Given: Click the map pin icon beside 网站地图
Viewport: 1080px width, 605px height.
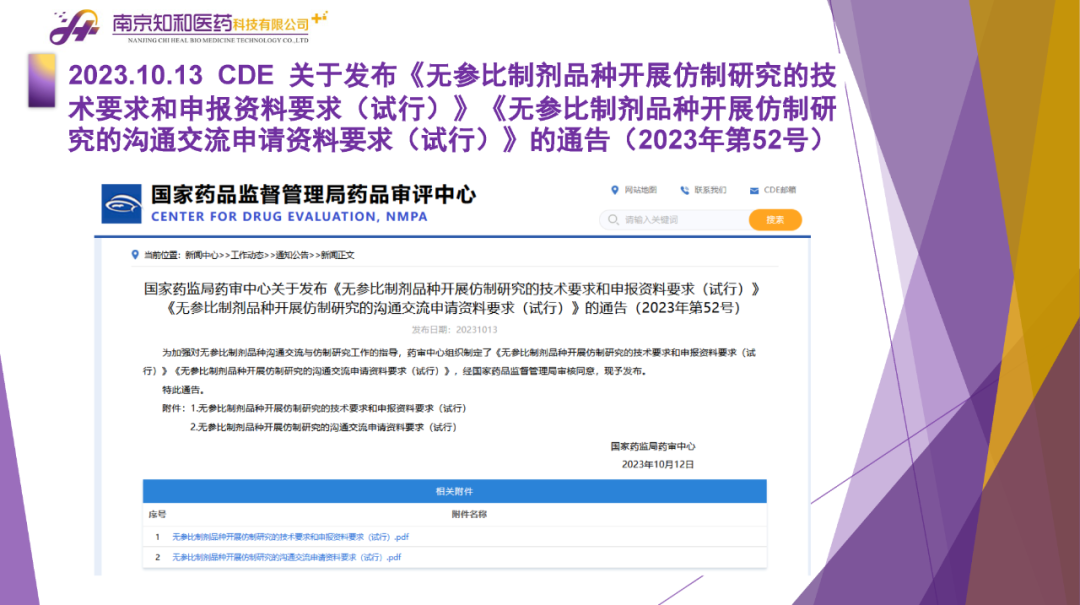Looking at the screenshot, I should tap(614, 190).
